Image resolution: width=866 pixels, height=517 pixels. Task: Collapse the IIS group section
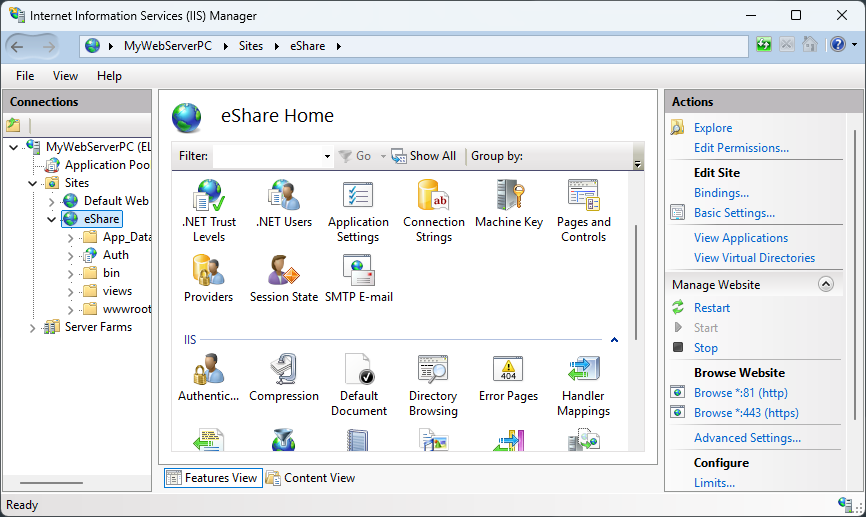tap(614, 340)
